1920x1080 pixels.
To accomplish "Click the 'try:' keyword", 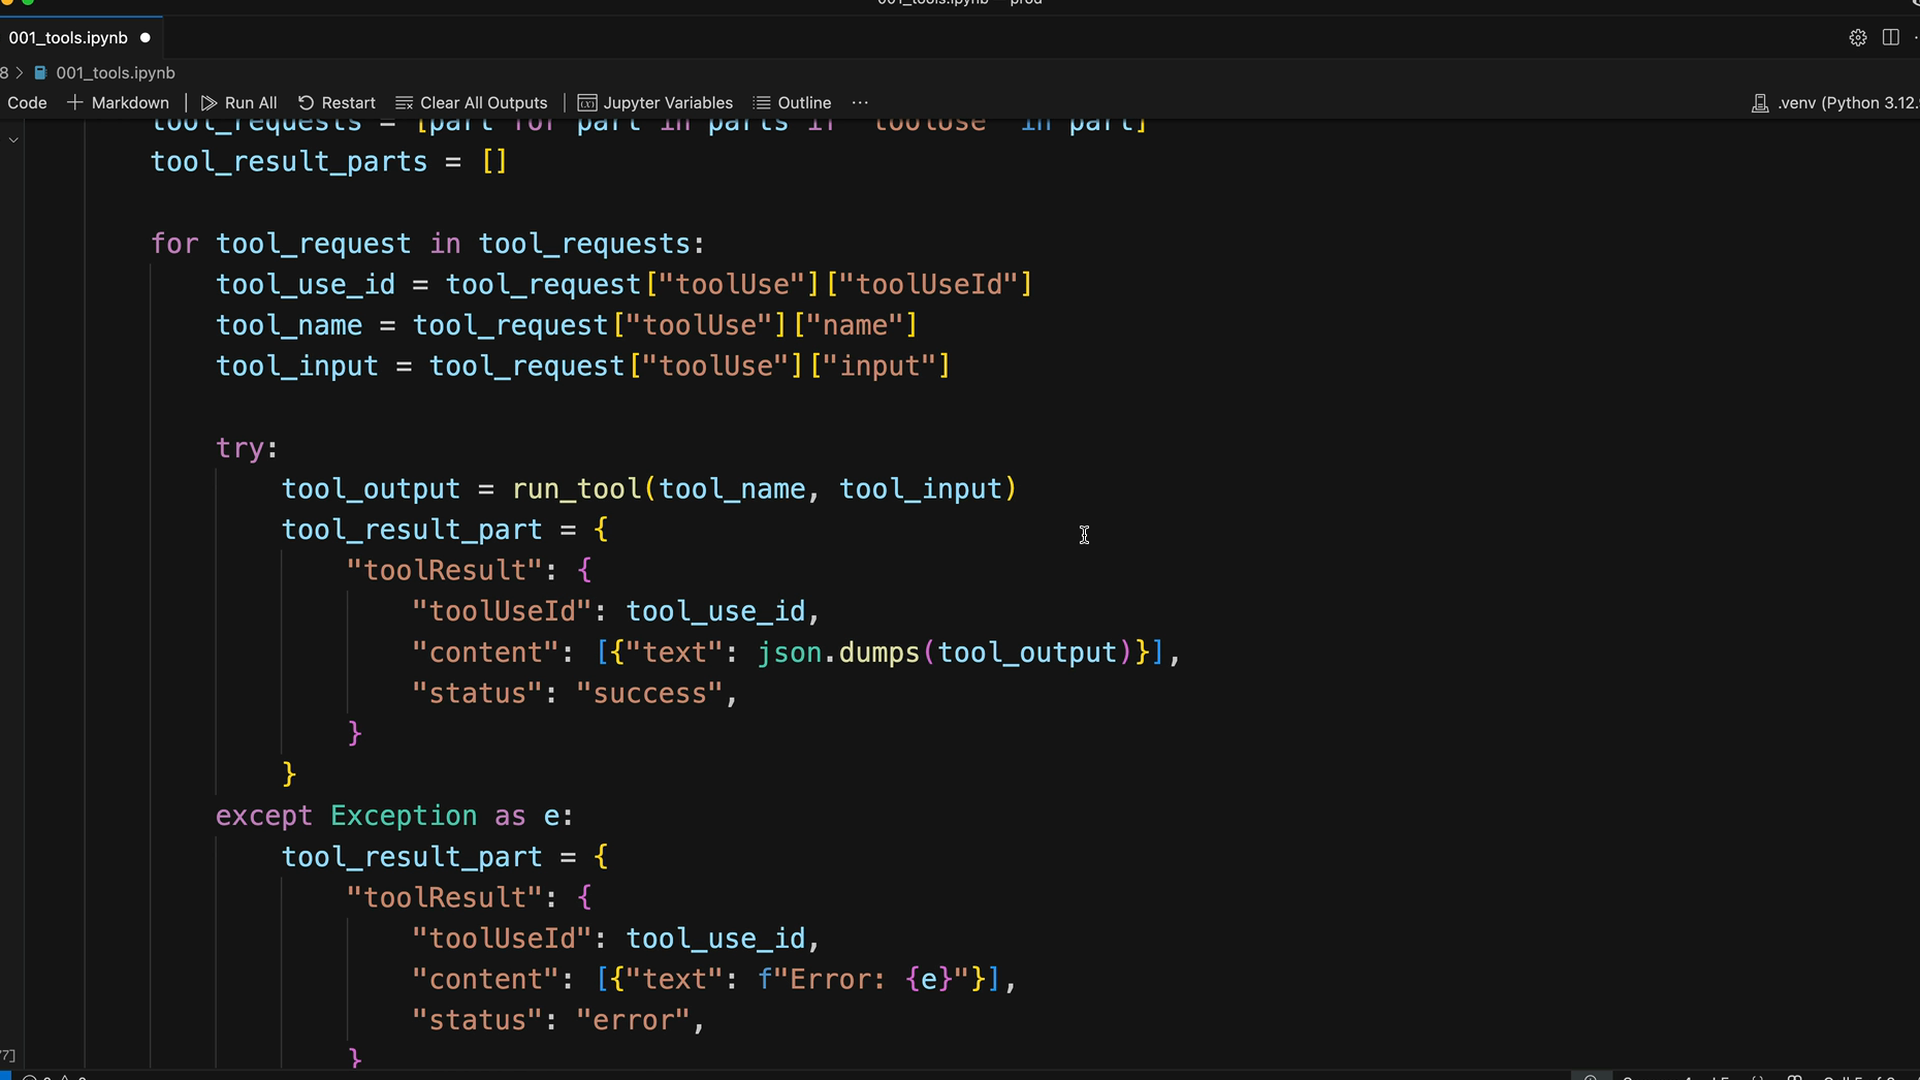I will (241, 448).
